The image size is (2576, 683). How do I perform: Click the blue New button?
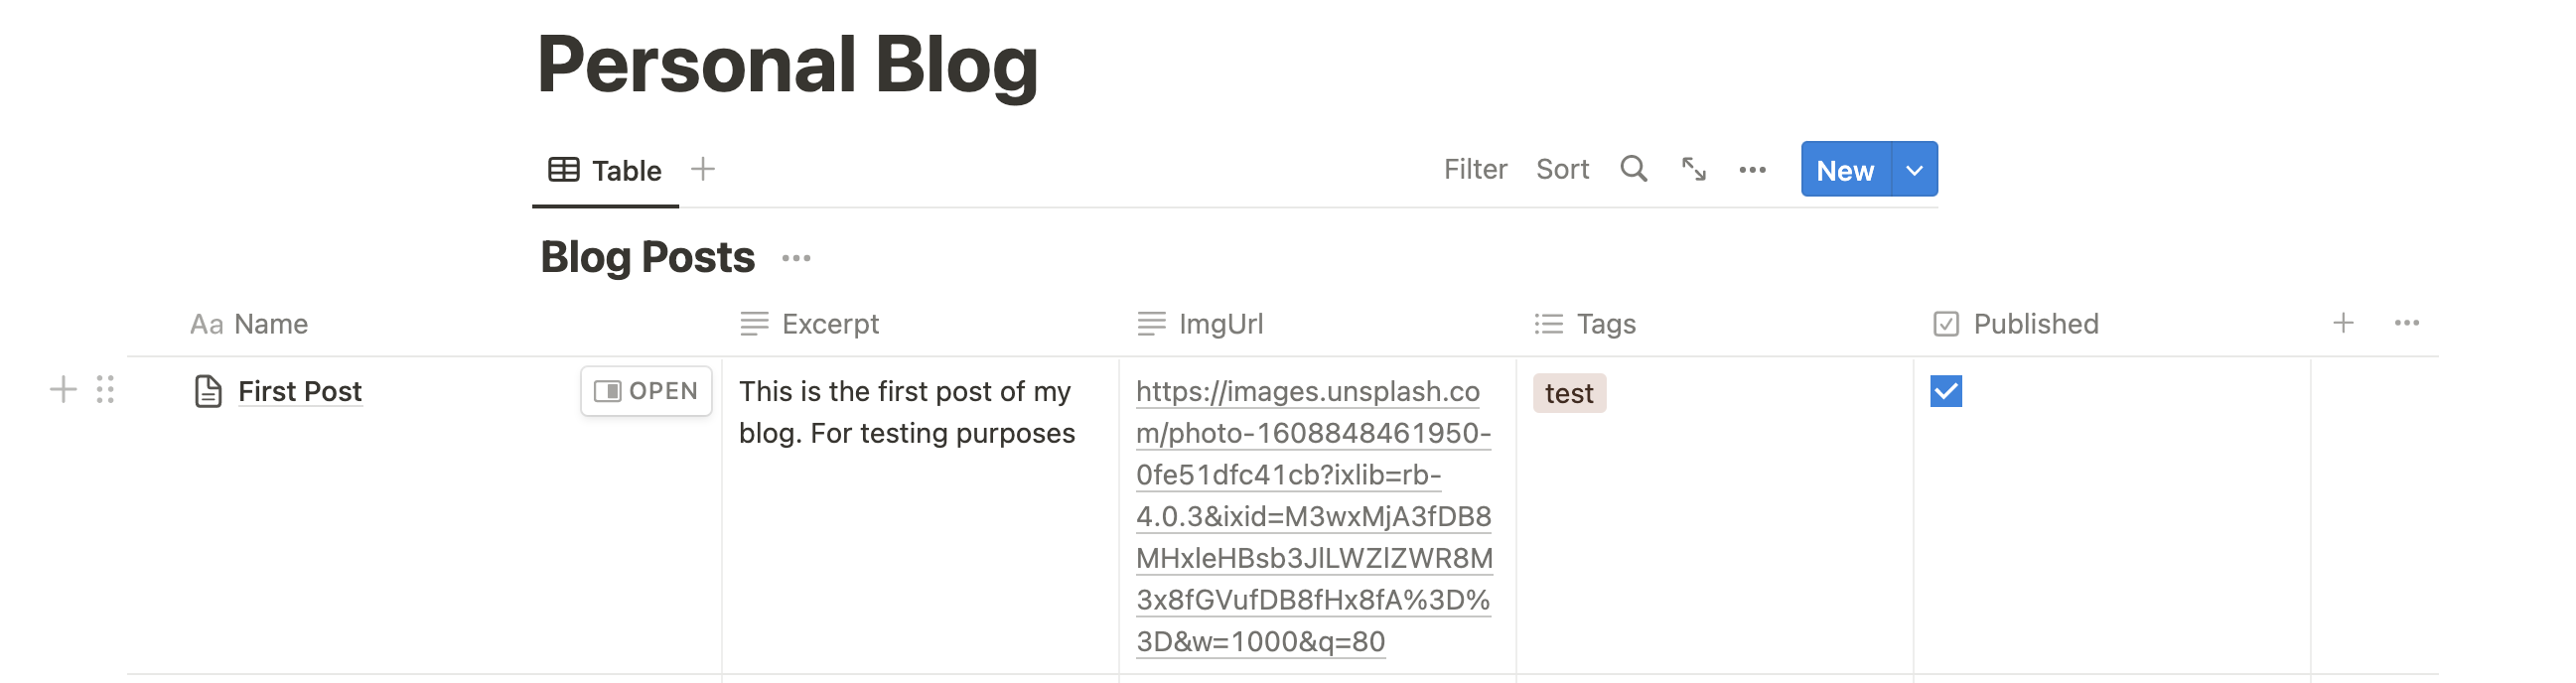[x=1844, y=170]
